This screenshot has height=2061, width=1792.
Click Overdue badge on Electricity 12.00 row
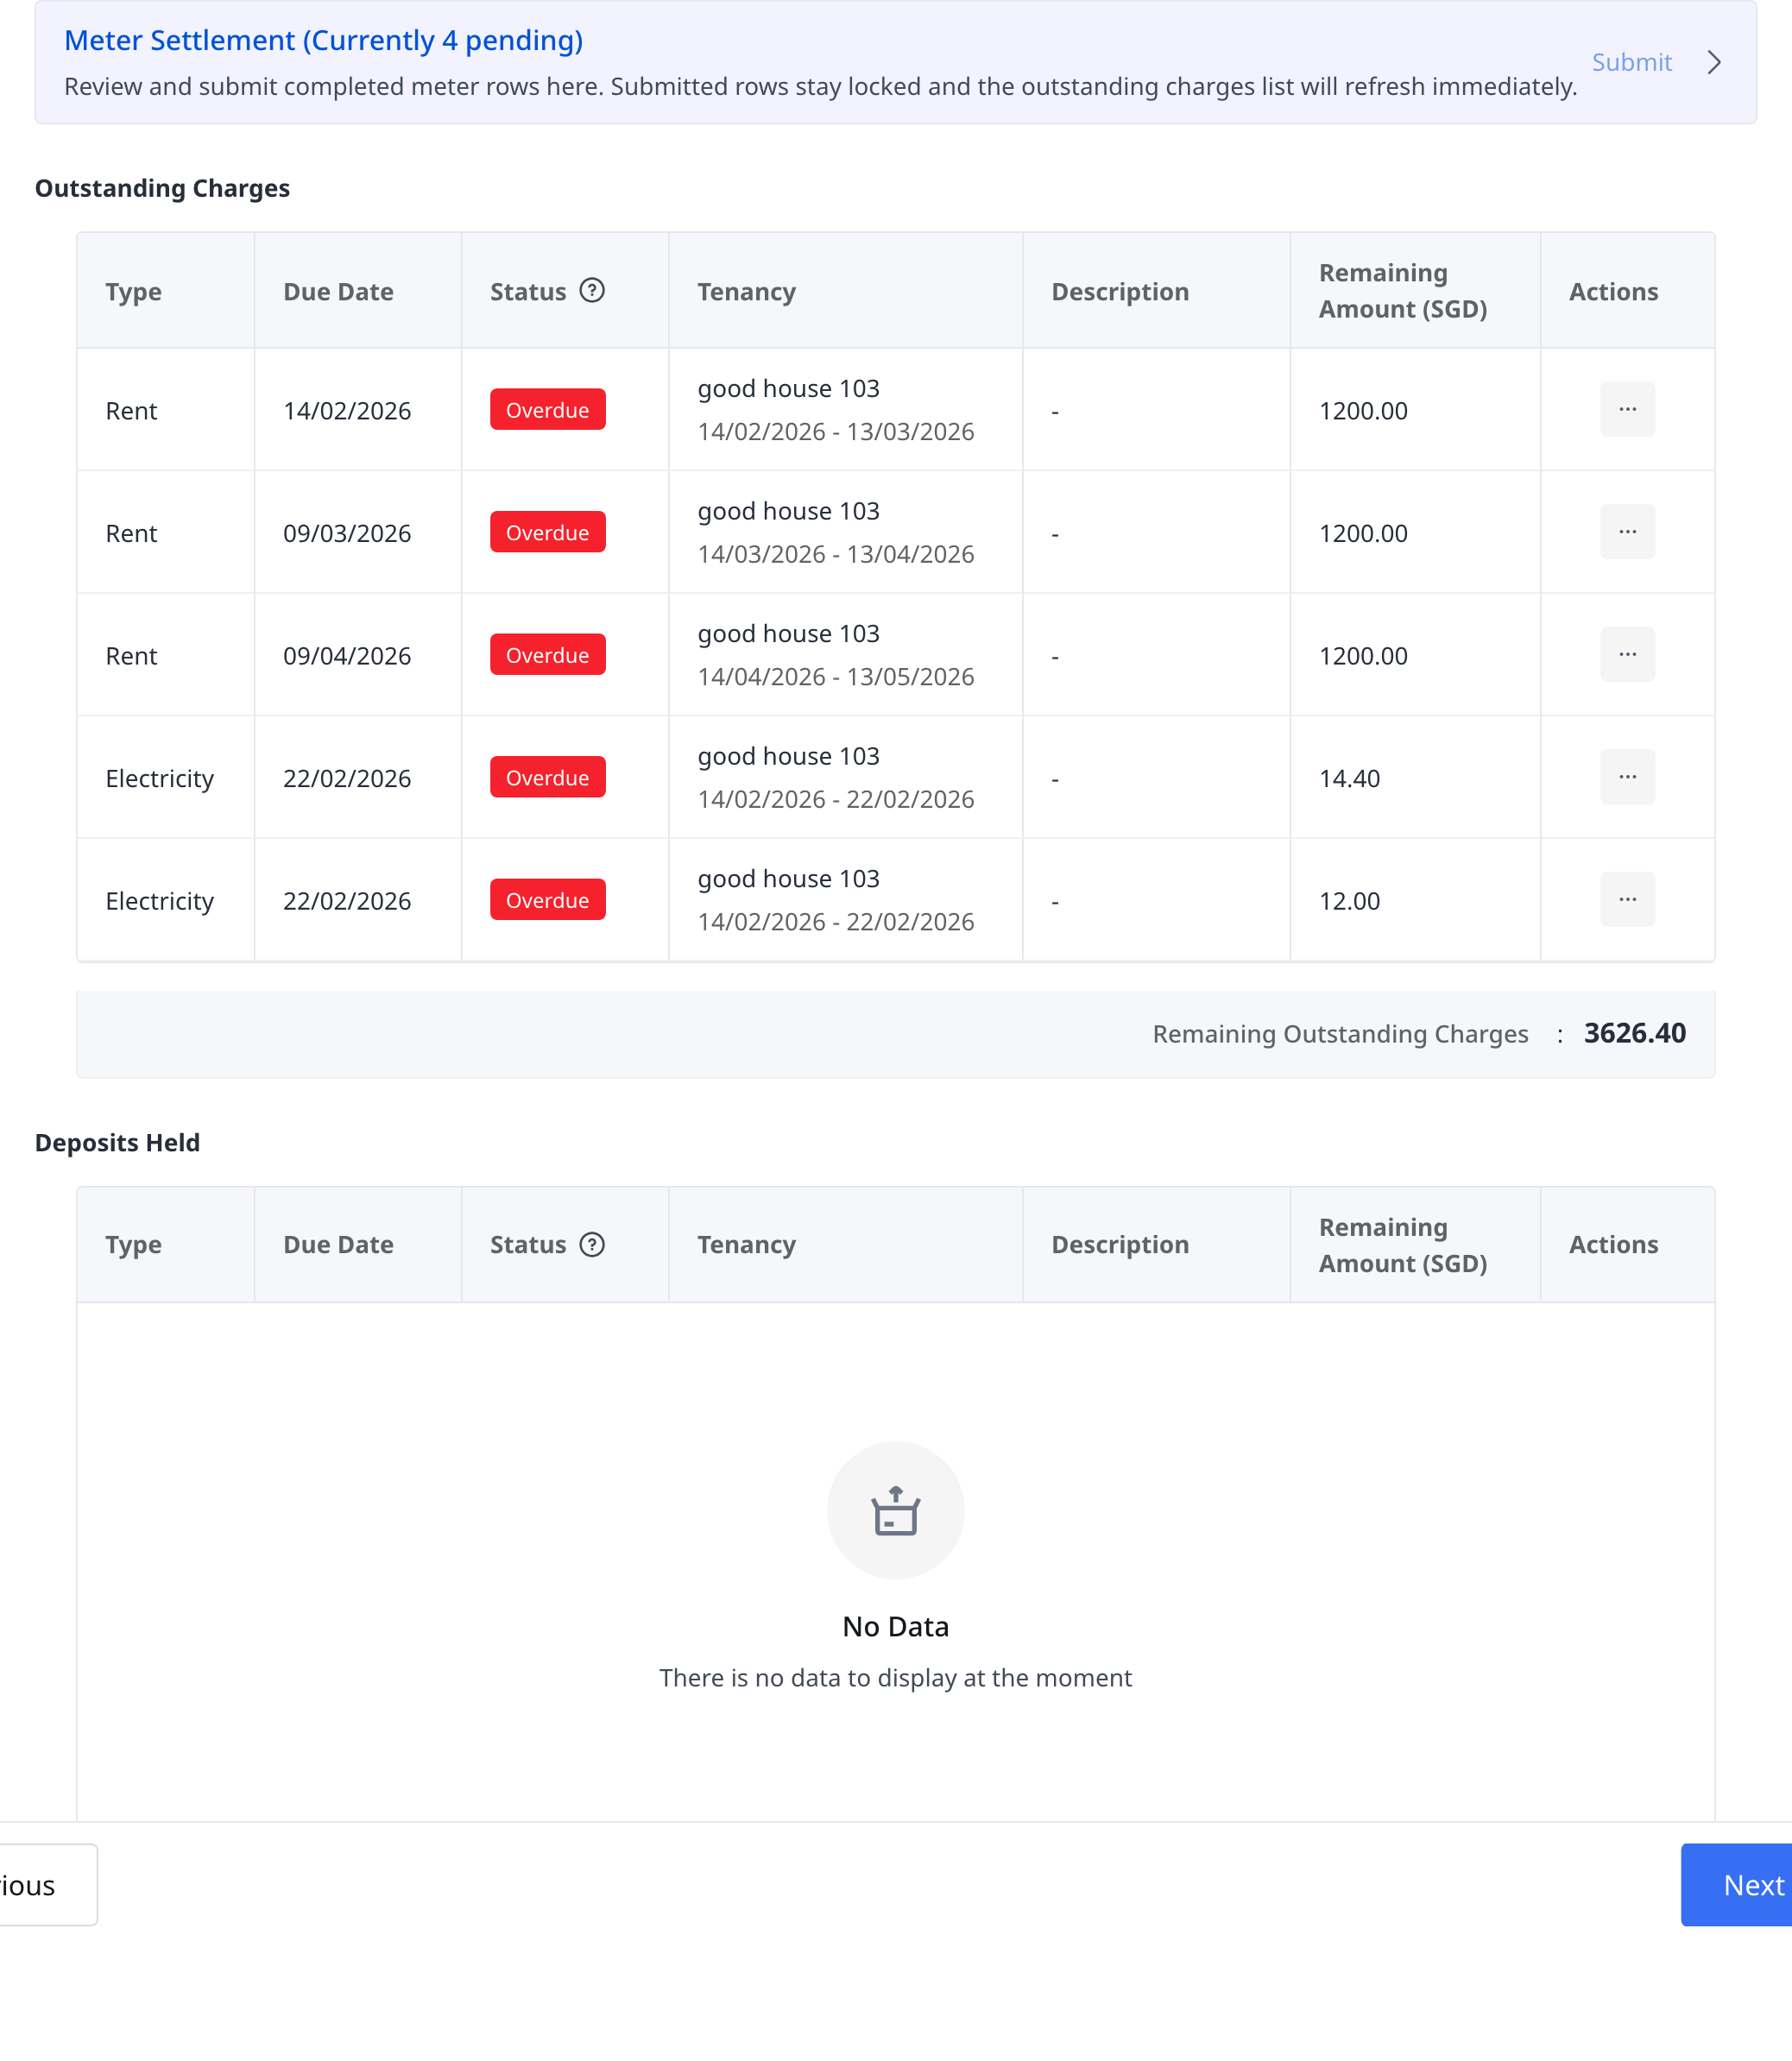pos(547,900)
